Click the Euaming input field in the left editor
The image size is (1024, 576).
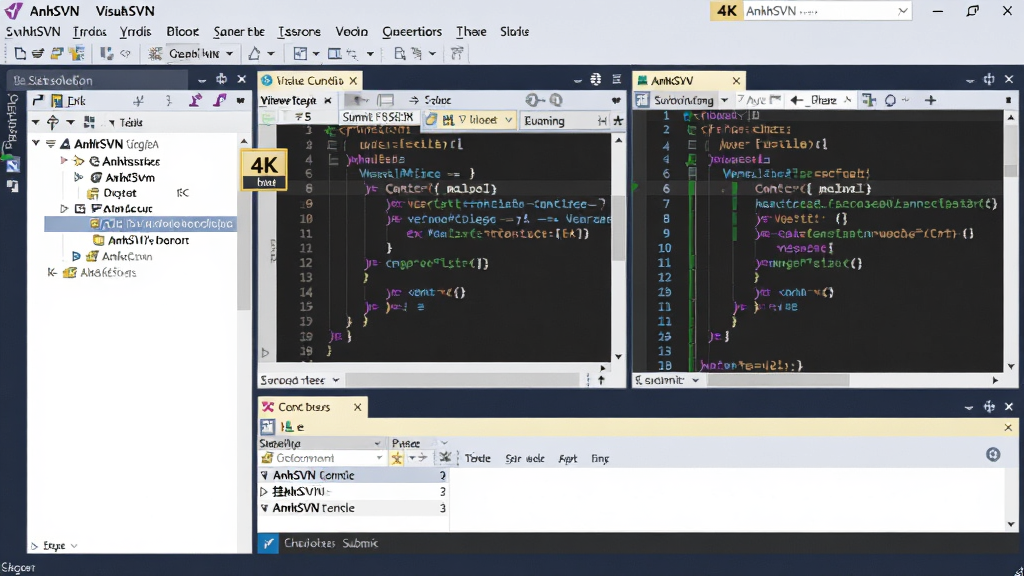558,121
